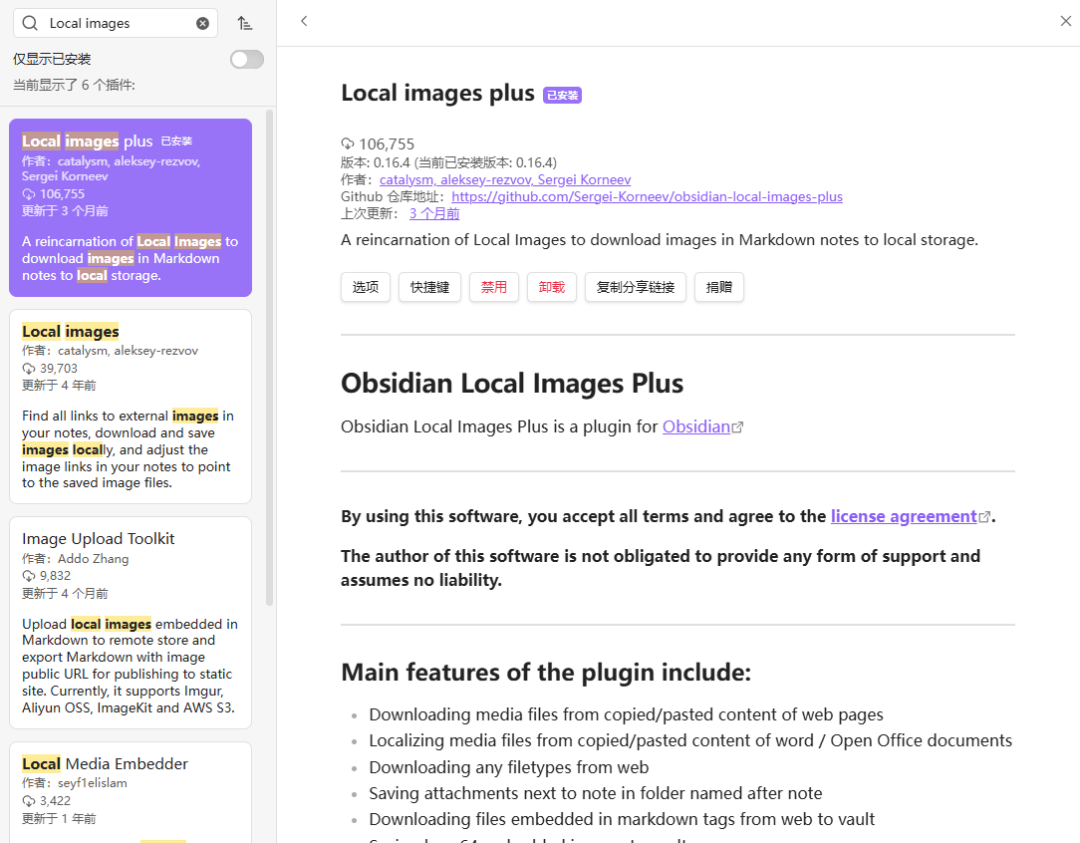Go back using the left chevron

304,21
